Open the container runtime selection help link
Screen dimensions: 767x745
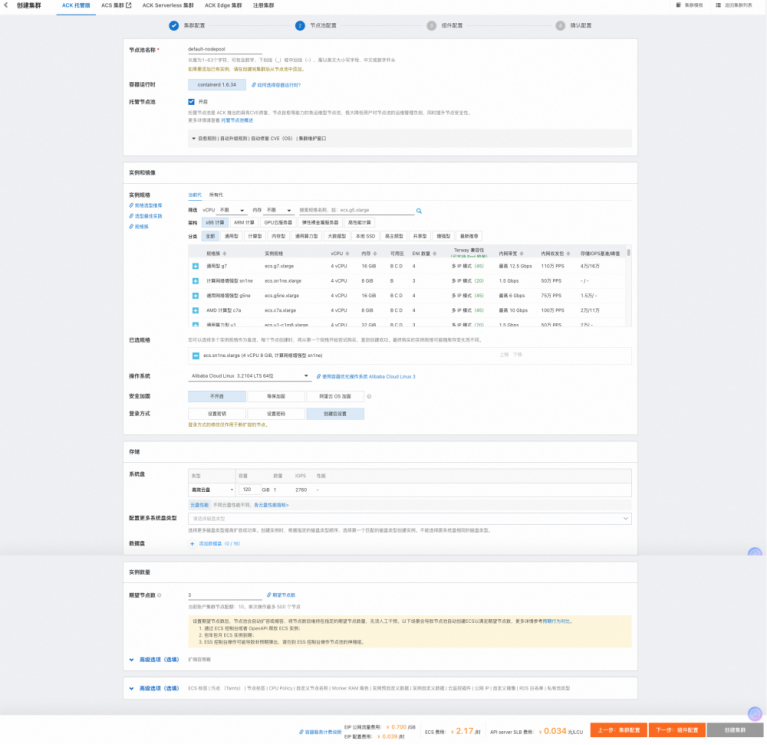(x=276, y=85)
